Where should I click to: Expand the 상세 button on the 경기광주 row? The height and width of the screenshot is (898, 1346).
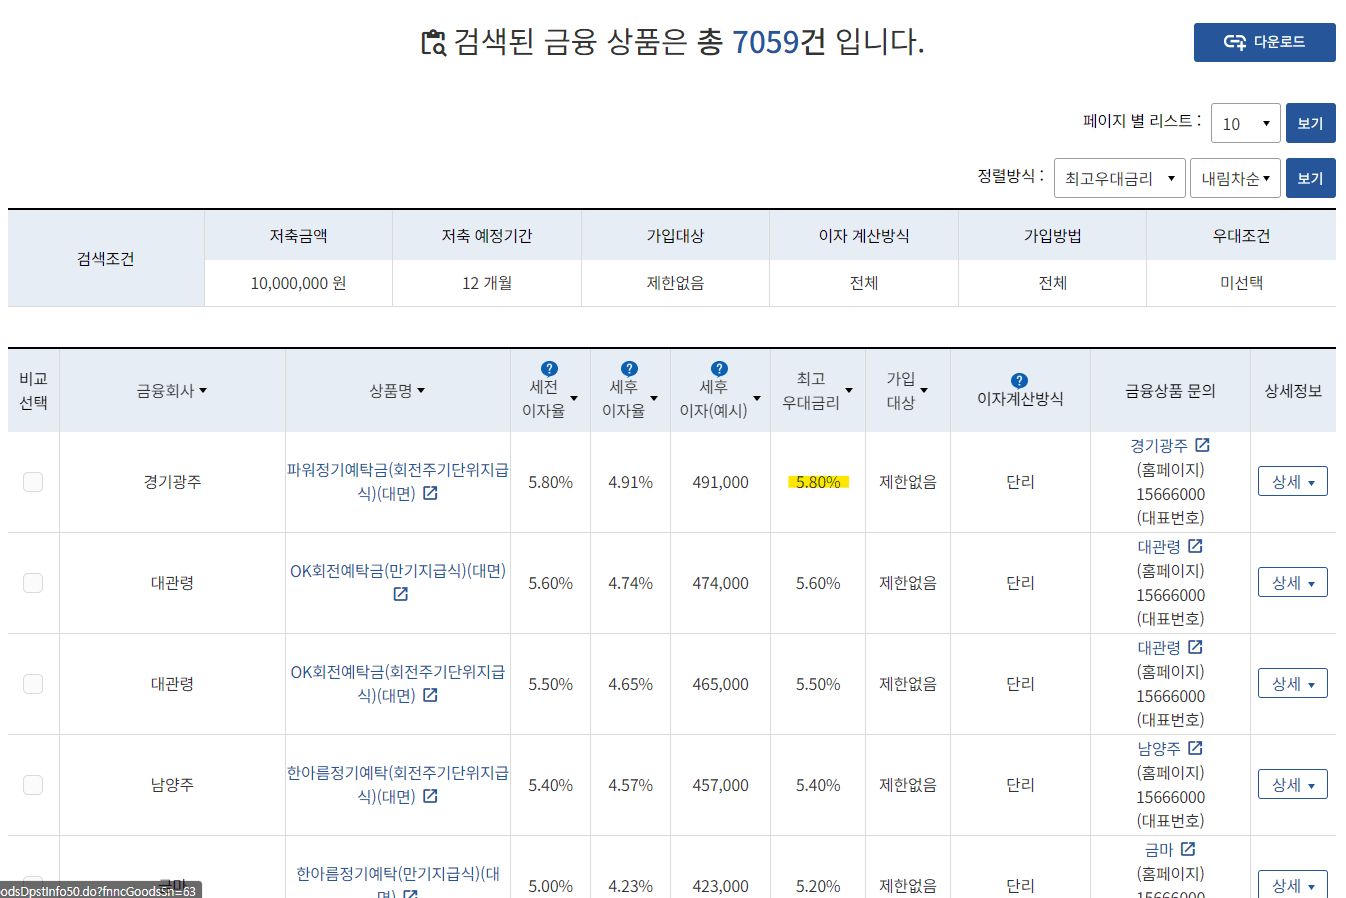click(x=1292, y=481)
